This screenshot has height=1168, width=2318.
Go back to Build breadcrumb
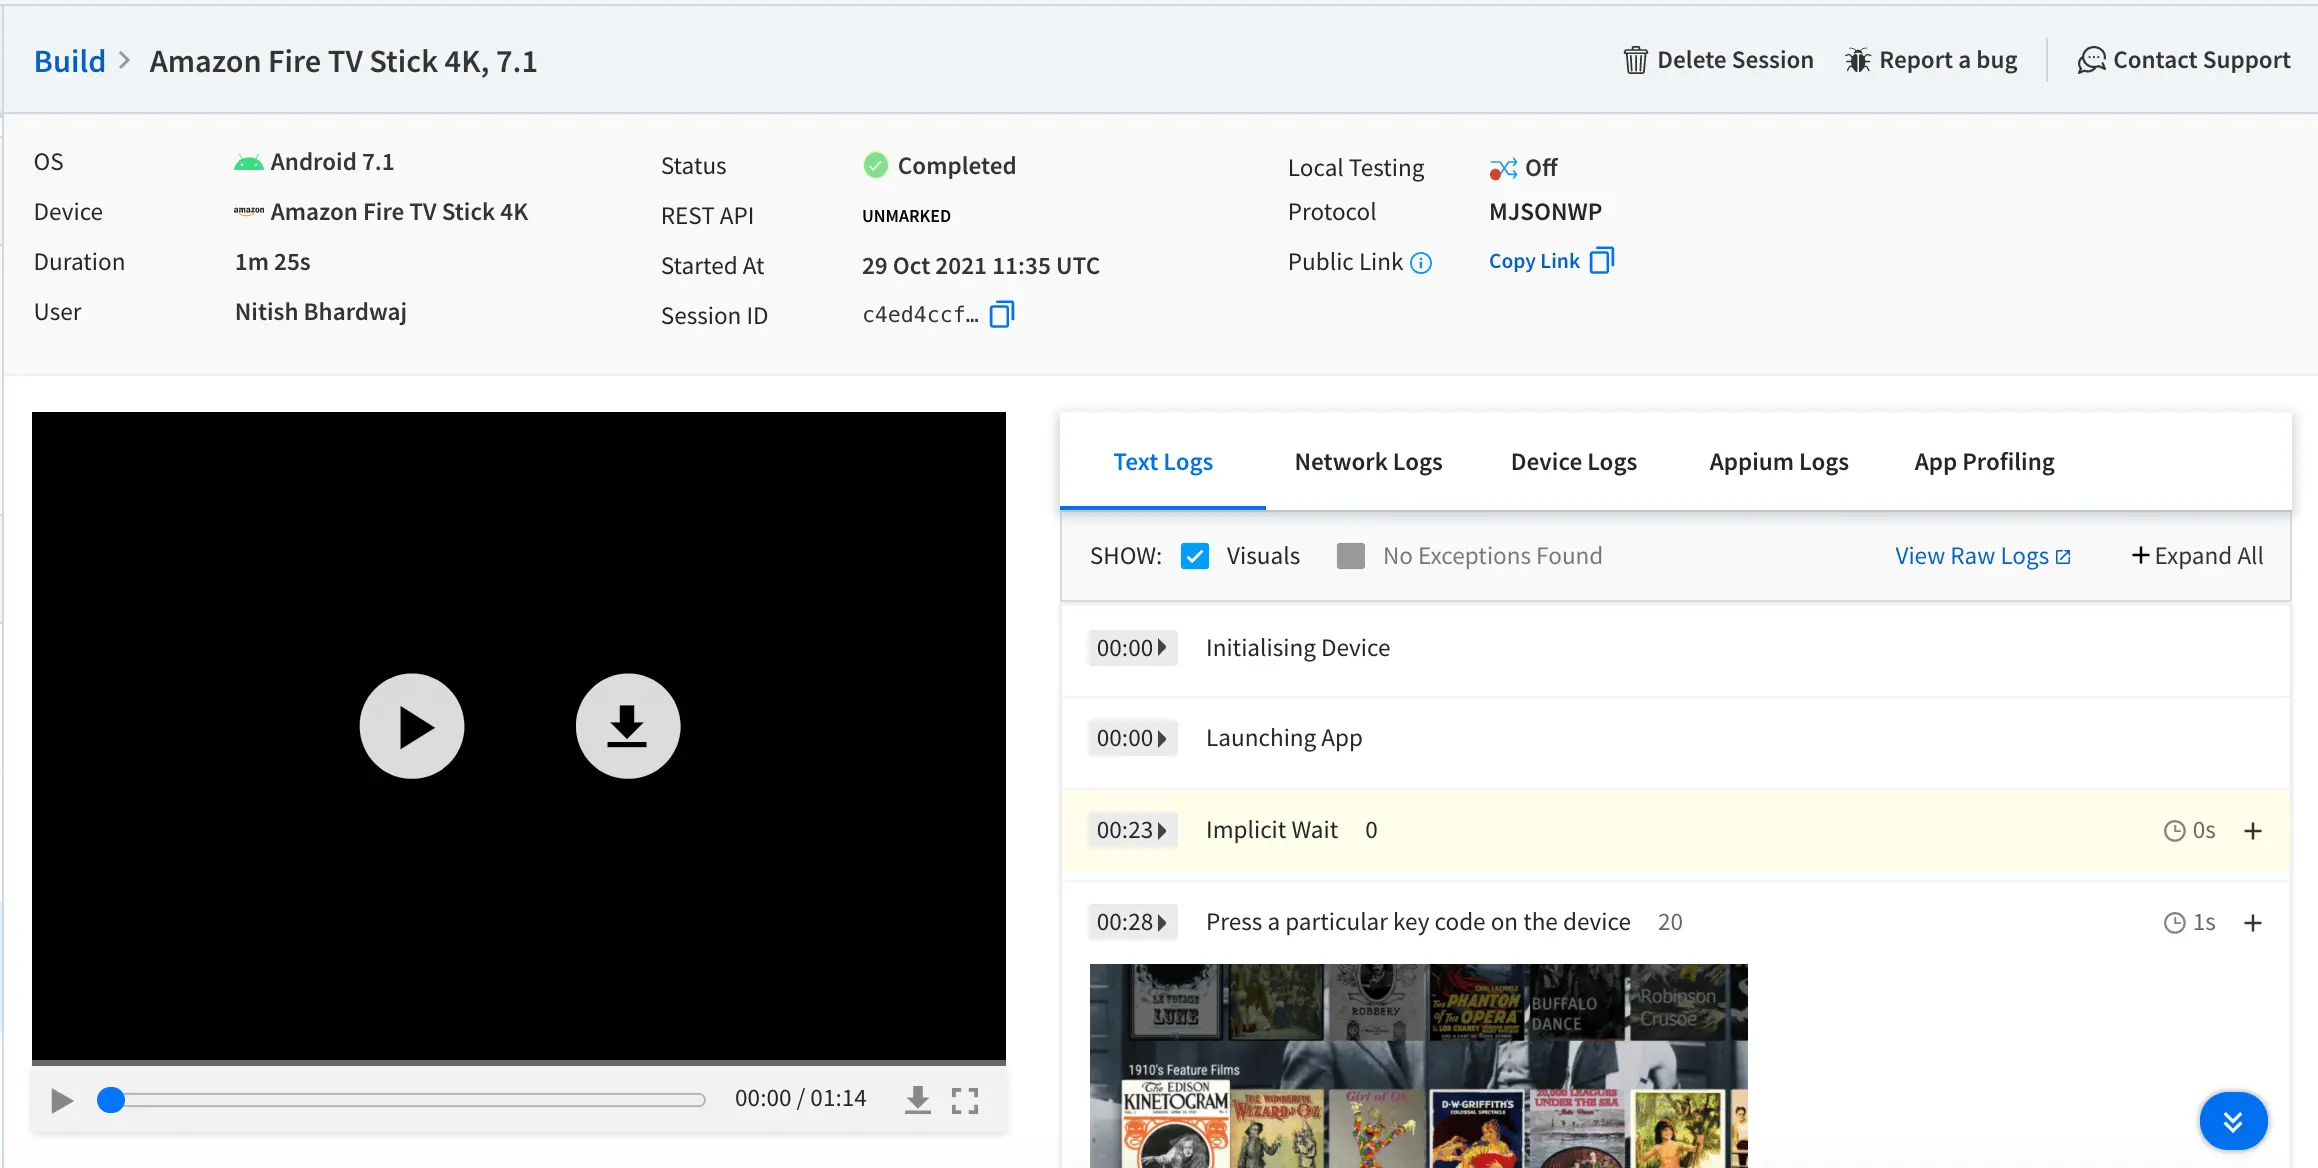69,61
